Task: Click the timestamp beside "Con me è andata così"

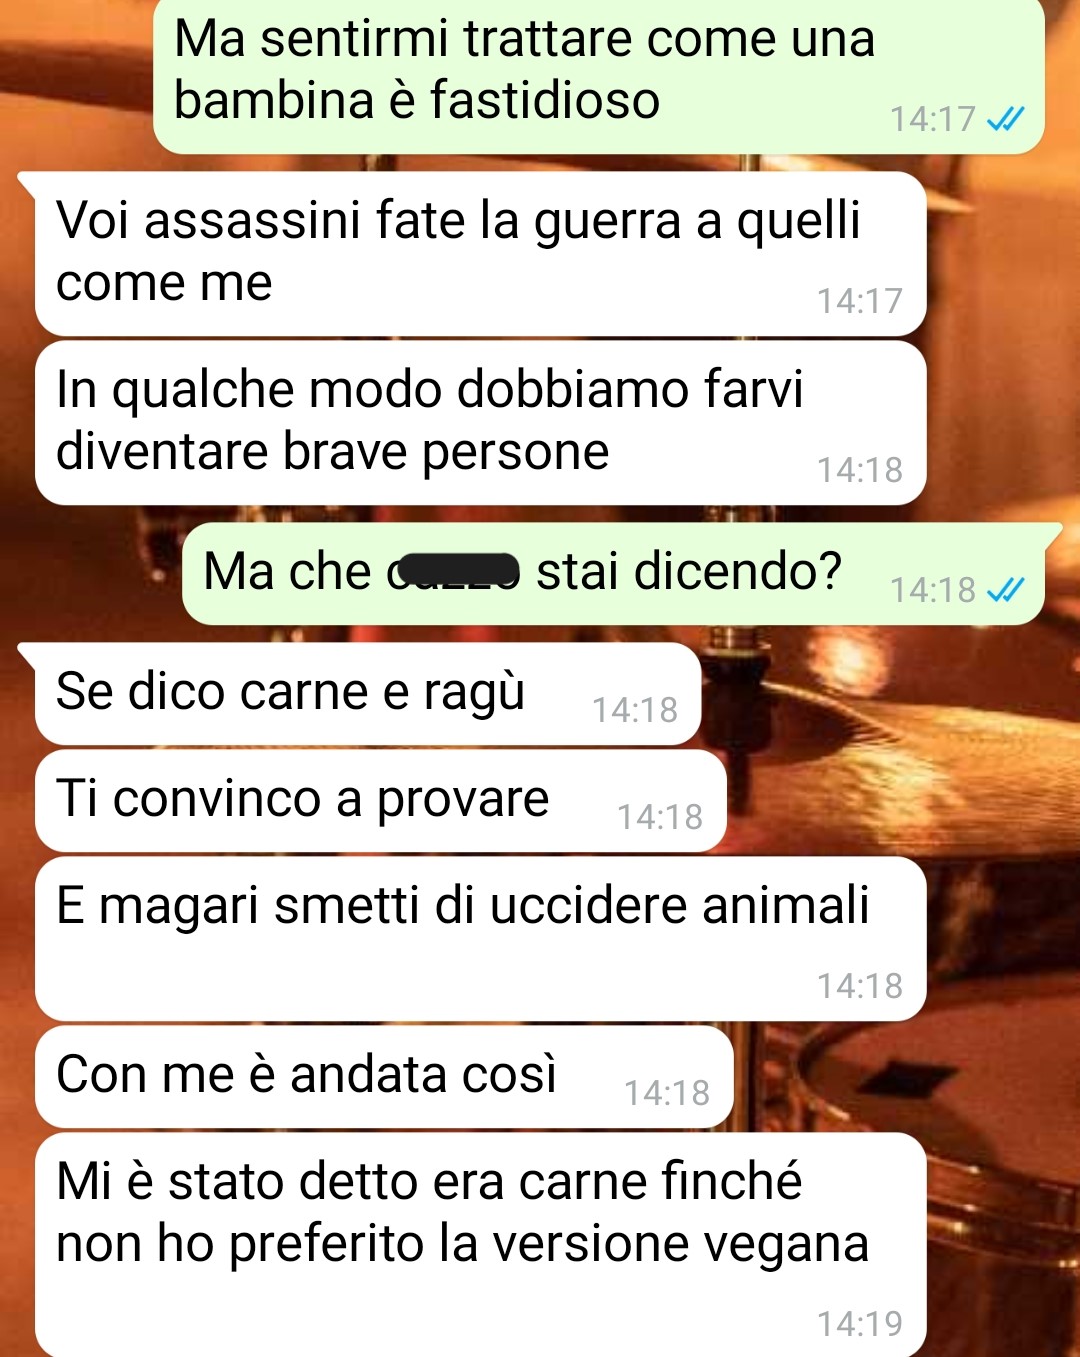Action: (667, 1093)
